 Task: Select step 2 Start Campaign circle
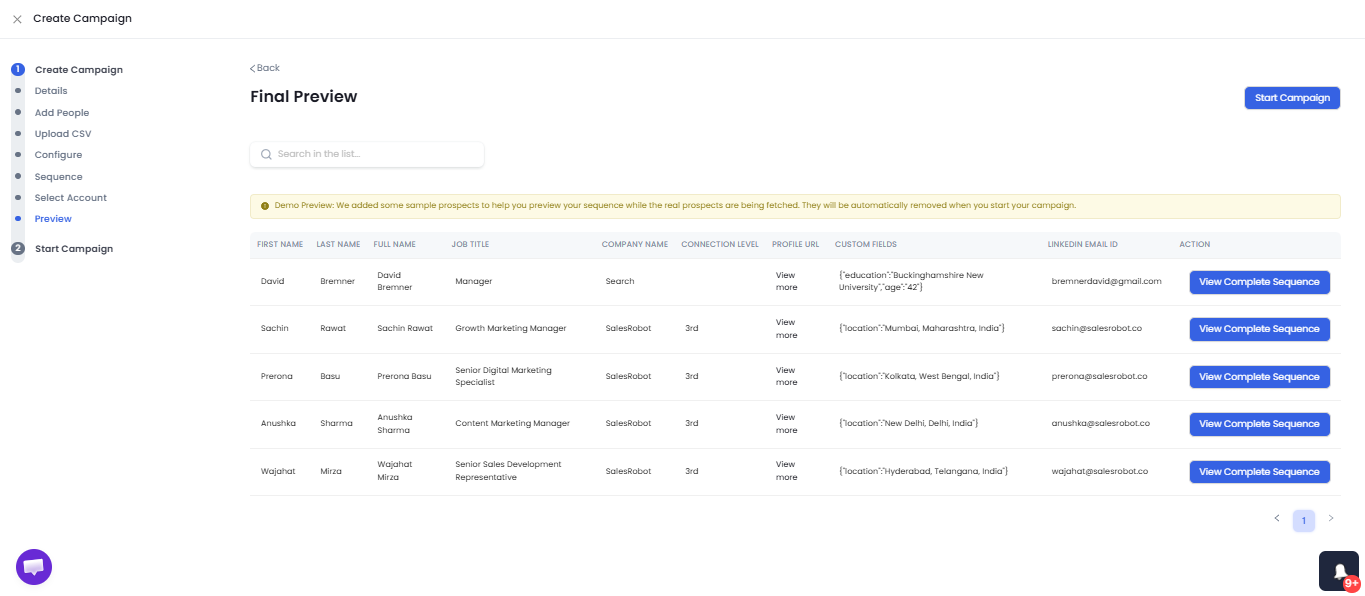tap(18, 249)
